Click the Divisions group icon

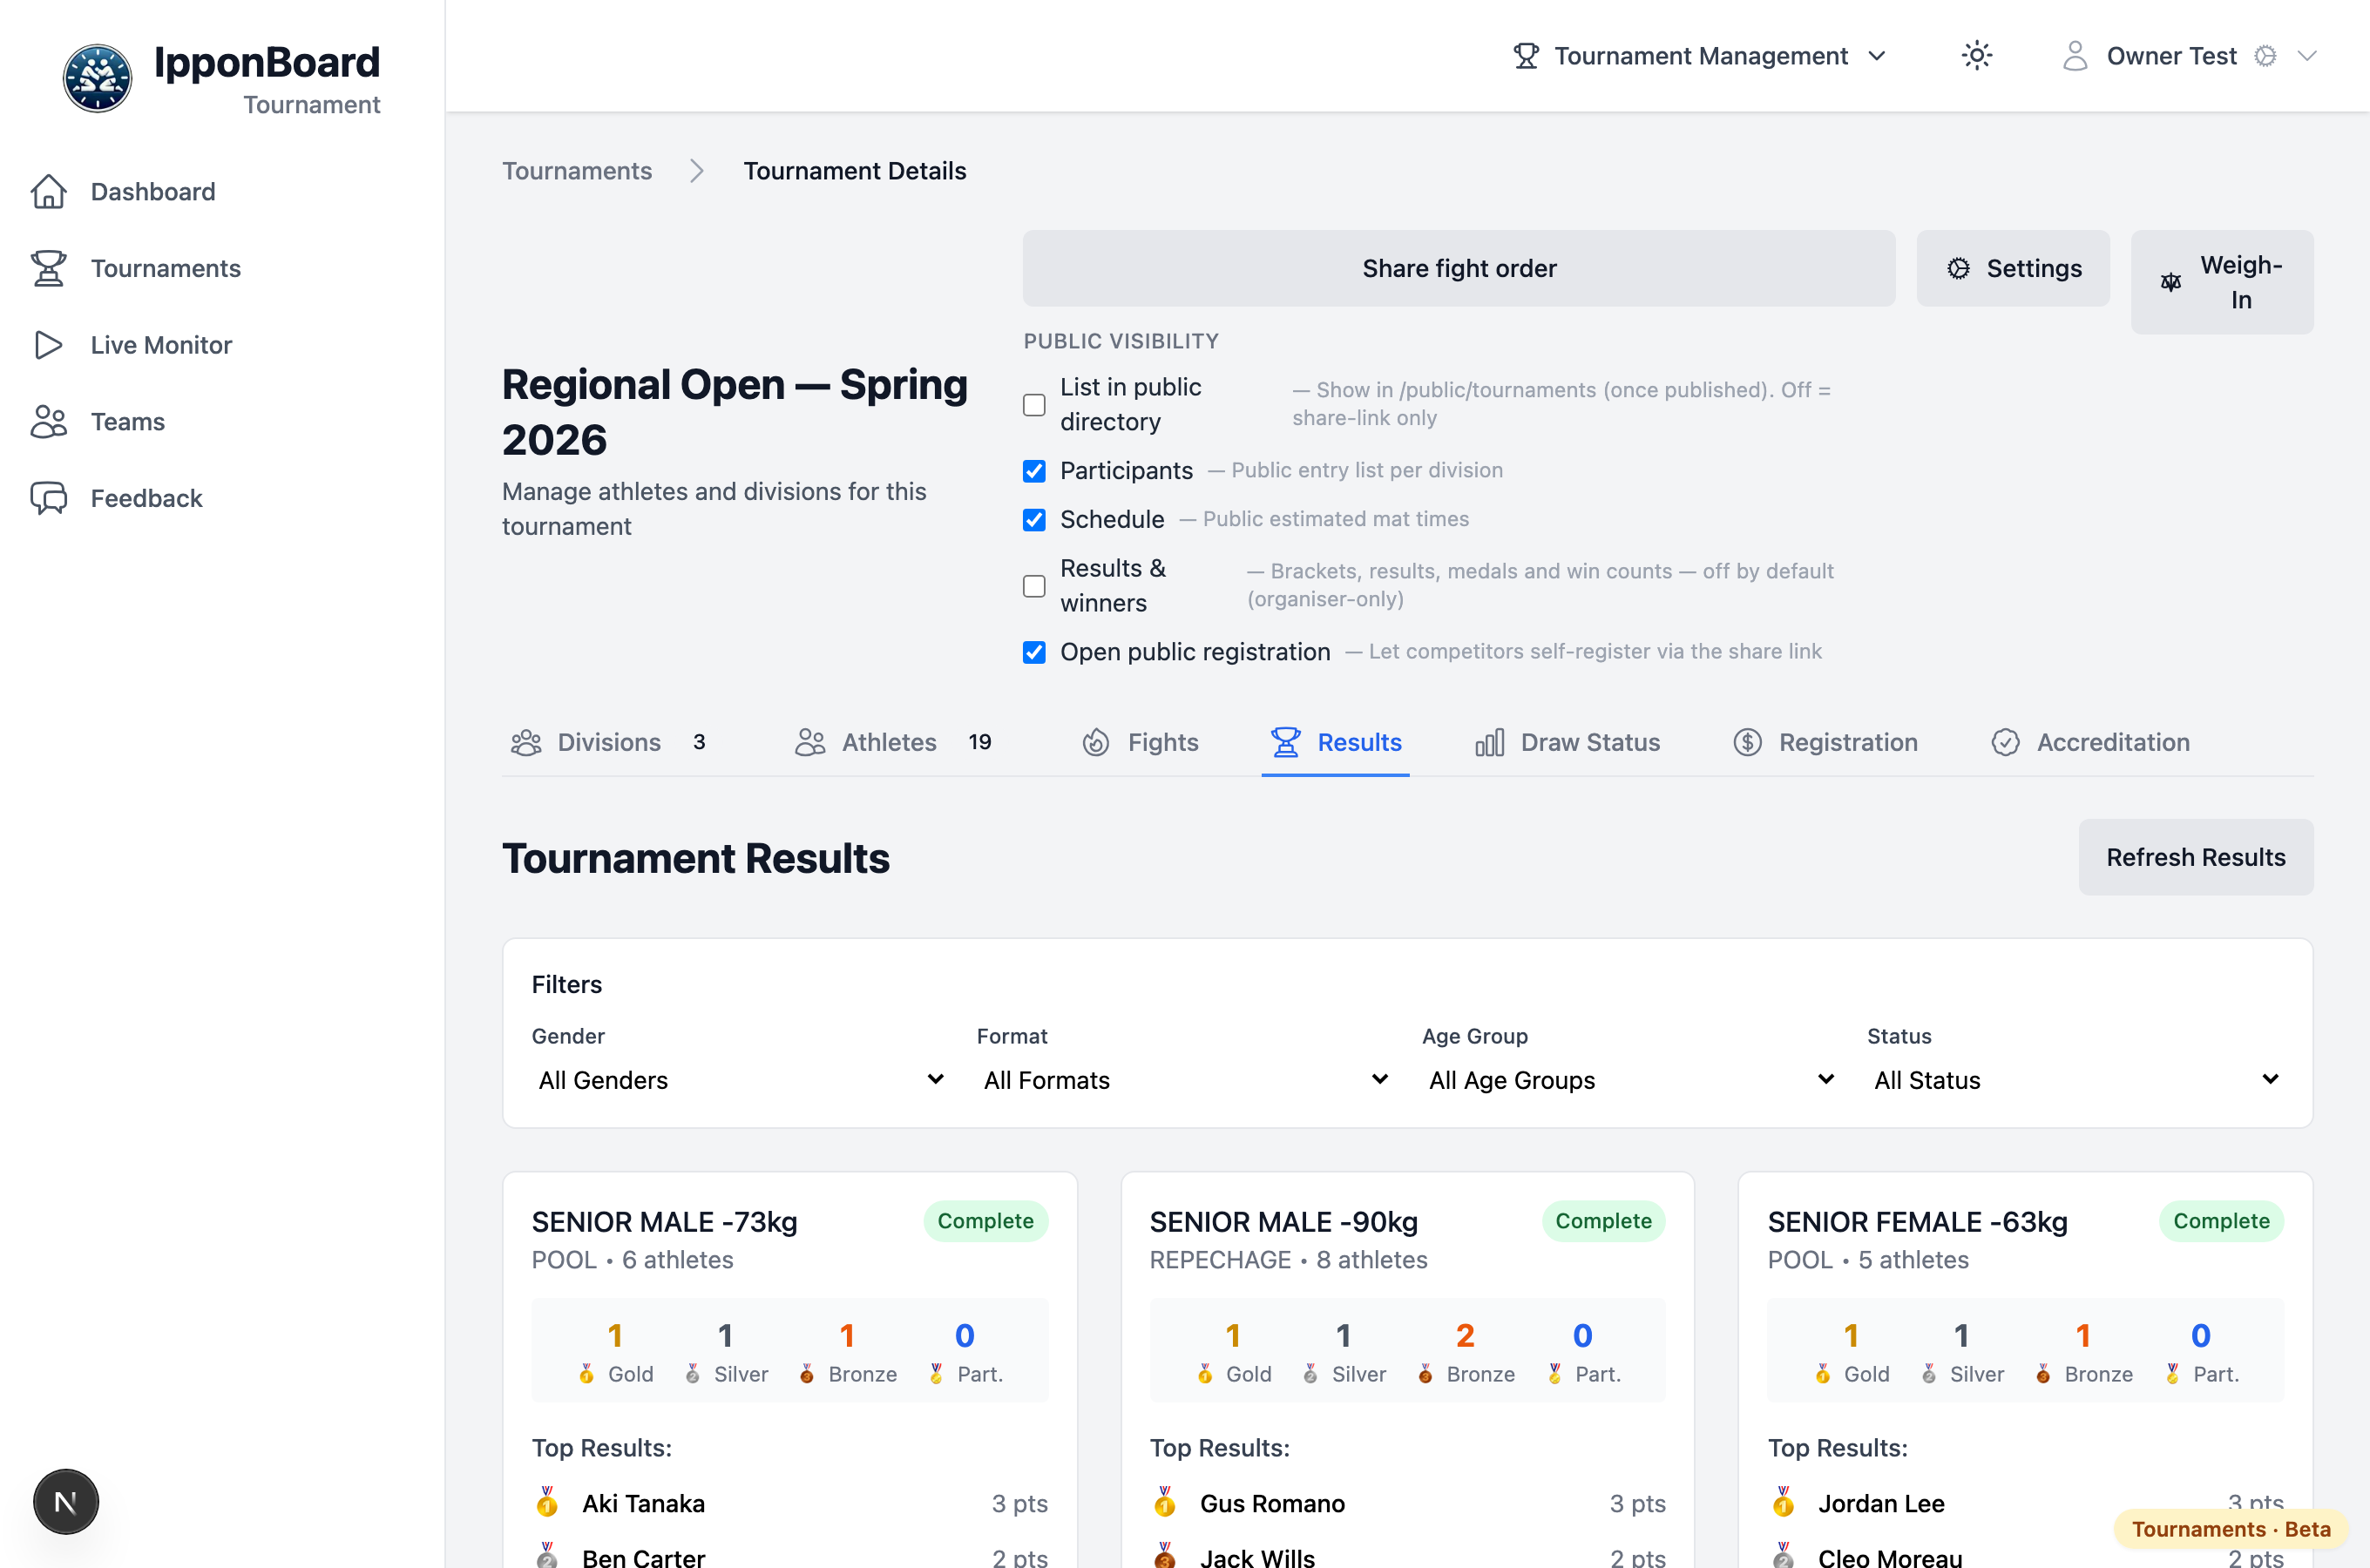tap(526, 742)
